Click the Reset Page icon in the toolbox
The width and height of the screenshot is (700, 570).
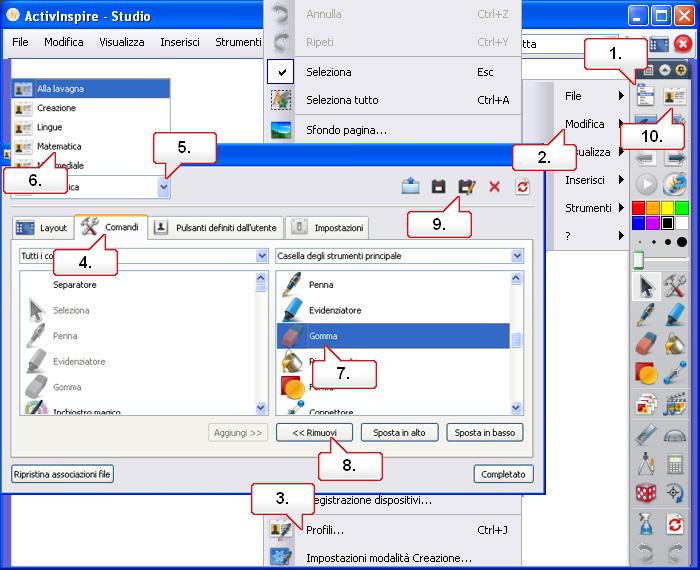click(x=675, y=523)
